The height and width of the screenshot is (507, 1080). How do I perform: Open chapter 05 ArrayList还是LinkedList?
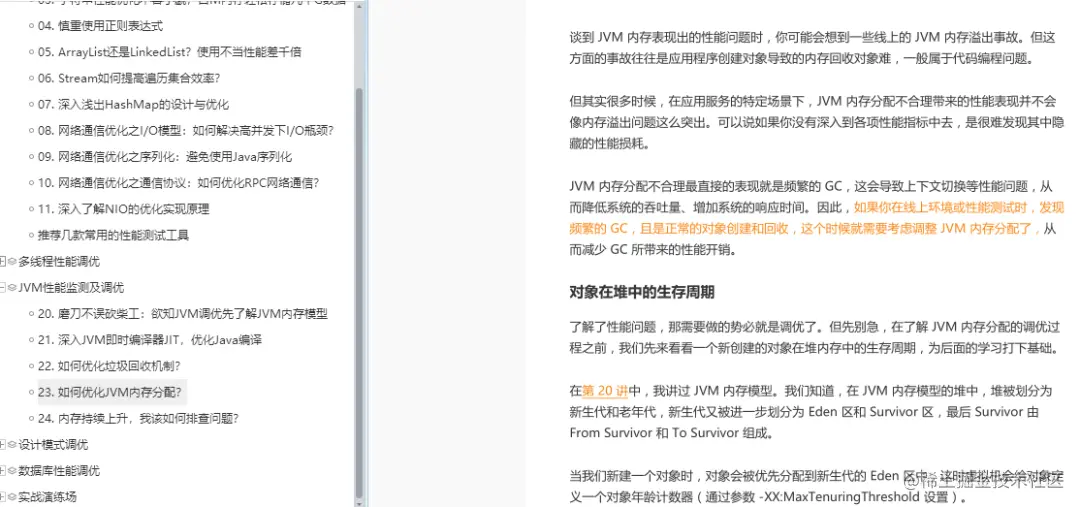169,52
